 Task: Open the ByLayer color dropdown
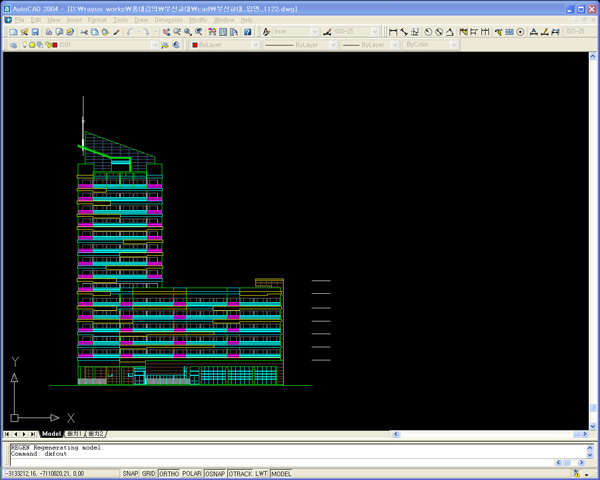(x=257, y=45)
